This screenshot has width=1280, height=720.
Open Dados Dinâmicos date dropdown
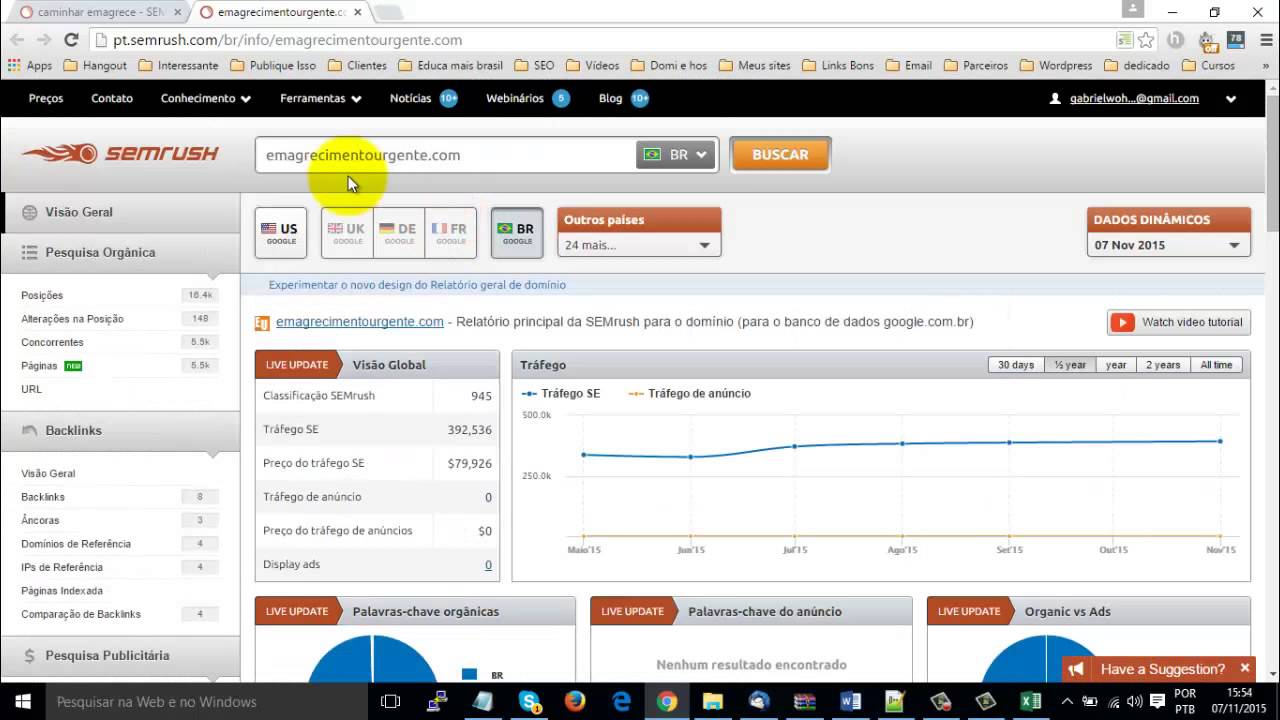tap(1168, 245)
